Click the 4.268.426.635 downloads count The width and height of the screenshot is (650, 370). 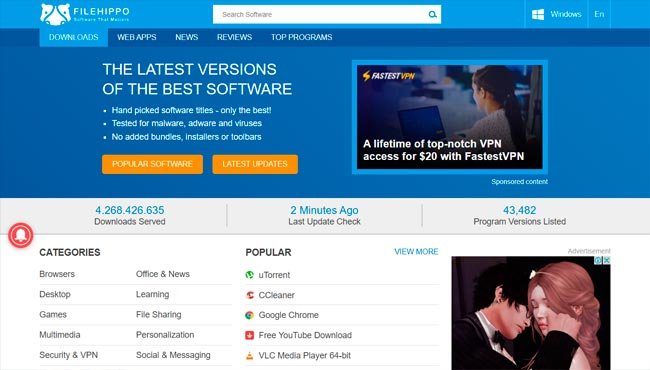(130, 210)
